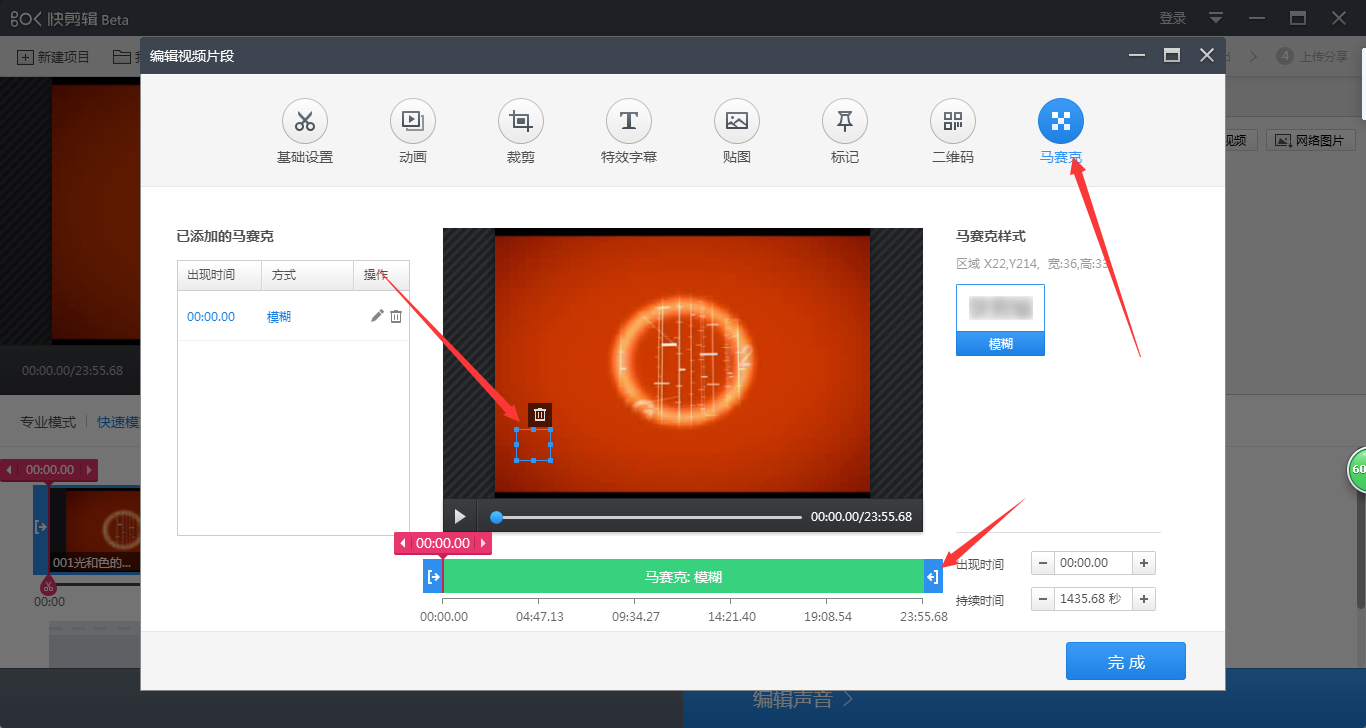The height and width of the screenshot is (728, 1366).
Task: Switch to the 马赛克 mosaic tab
Action: (x=1061, y=122)
